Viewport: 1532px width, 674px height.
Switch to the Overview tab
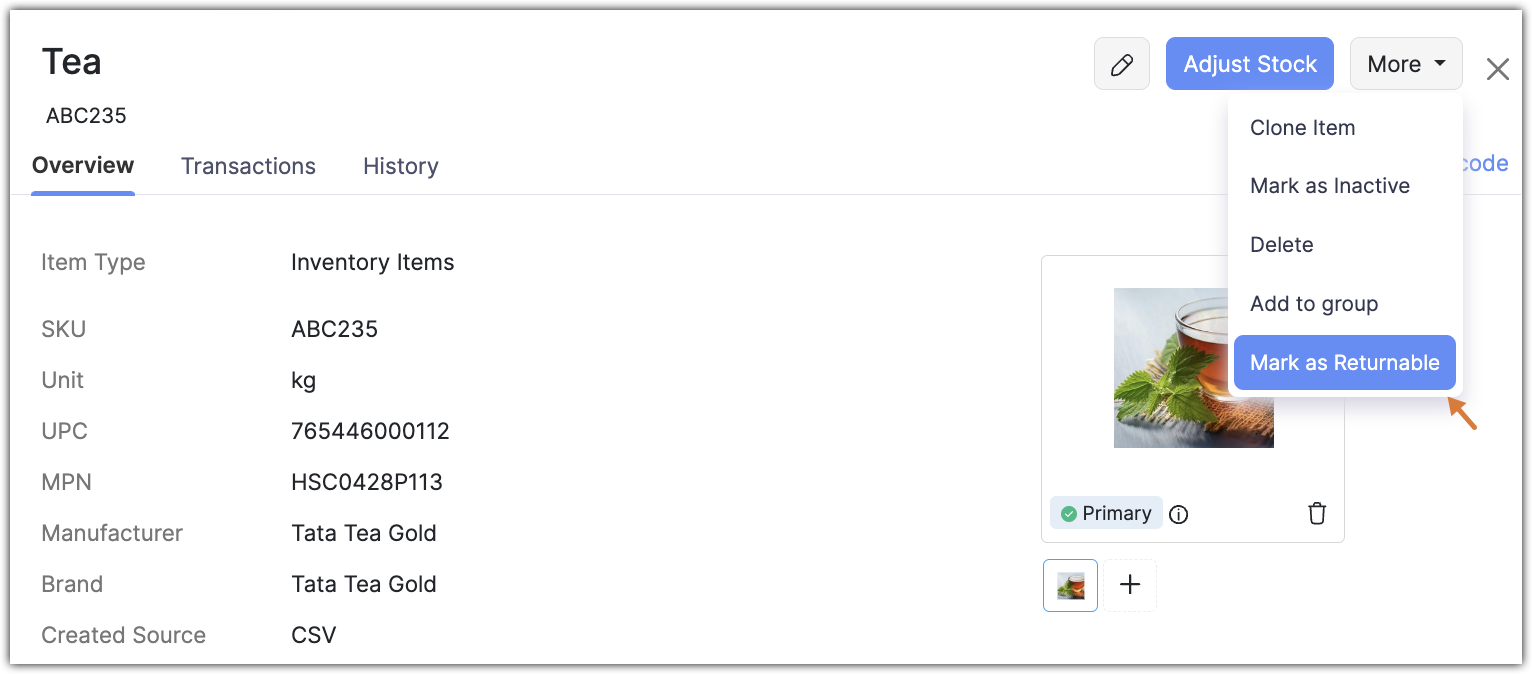(x=83, y=166)
